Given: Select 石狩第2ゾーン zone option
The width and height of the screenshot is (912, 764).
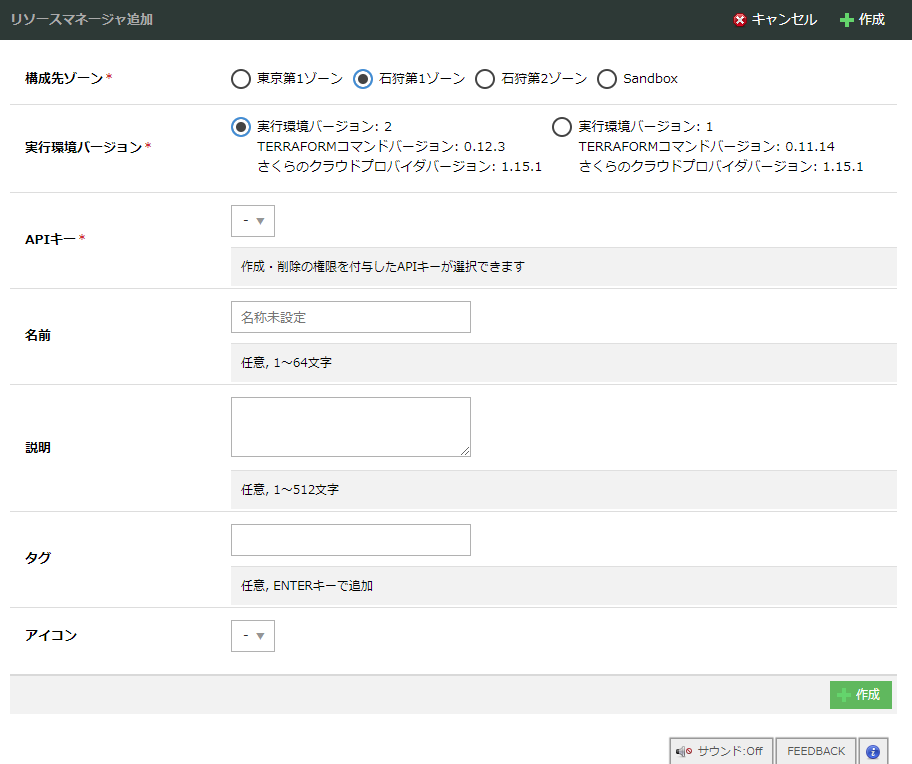Looking at the screenshot, I should (485, 78).
